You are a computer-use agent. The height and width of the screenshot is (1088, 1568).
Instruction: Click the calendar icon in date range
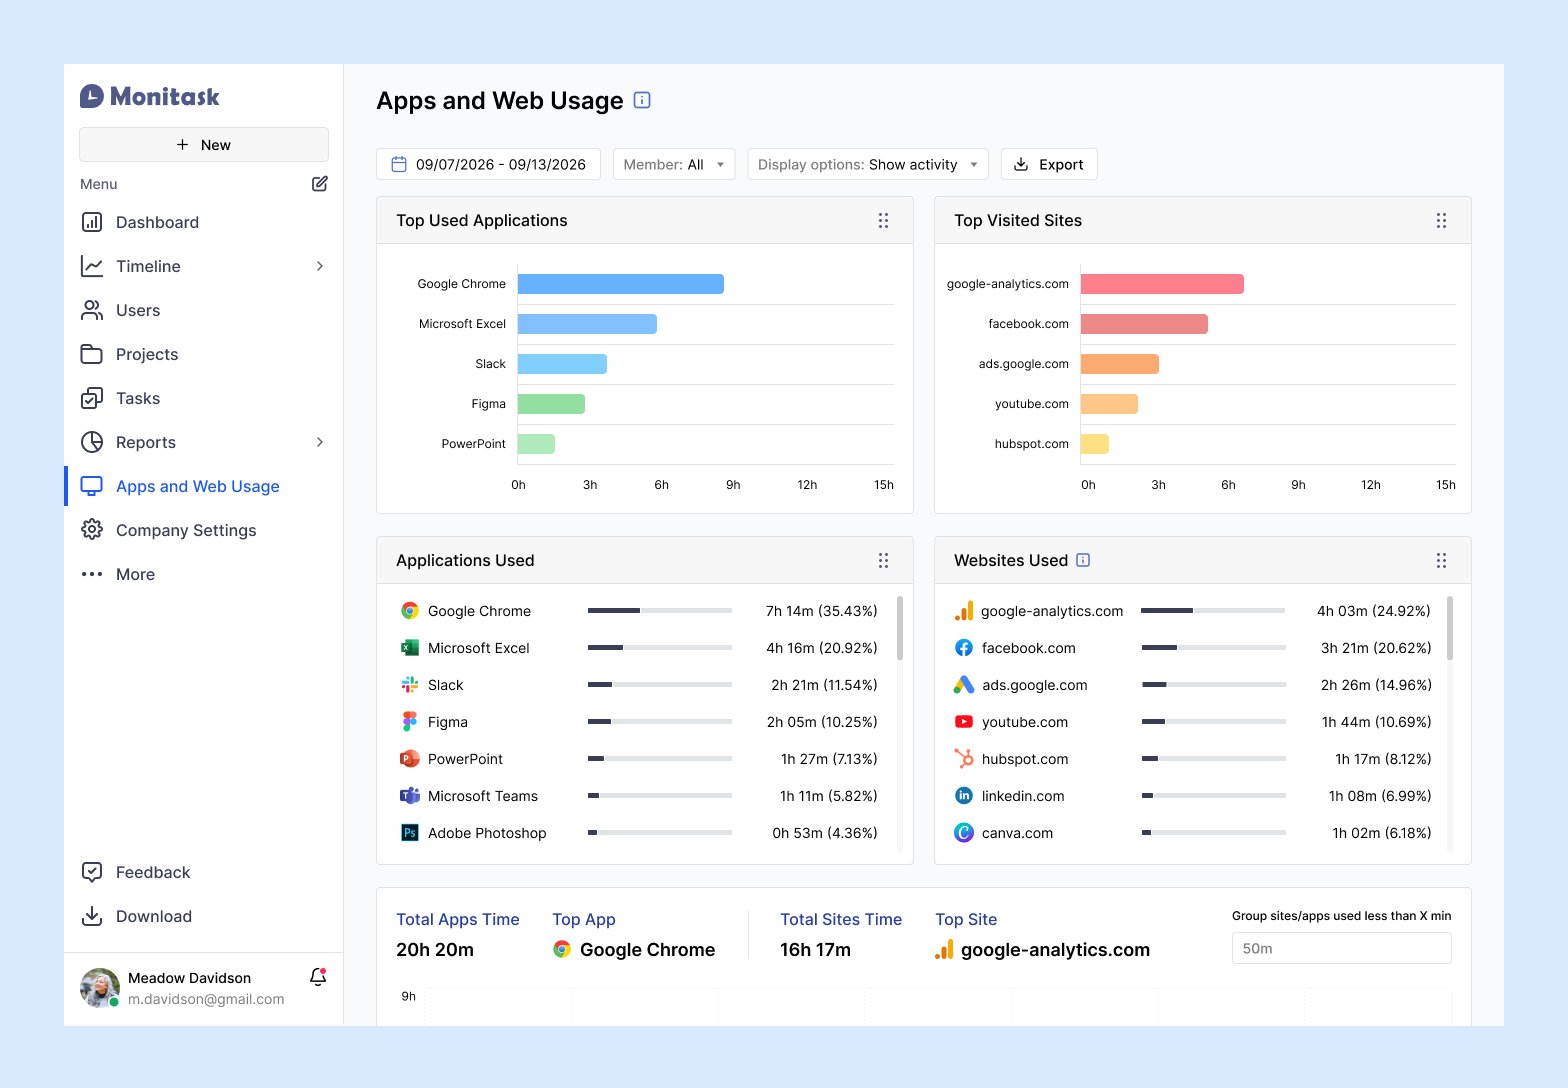pos(399,164)
